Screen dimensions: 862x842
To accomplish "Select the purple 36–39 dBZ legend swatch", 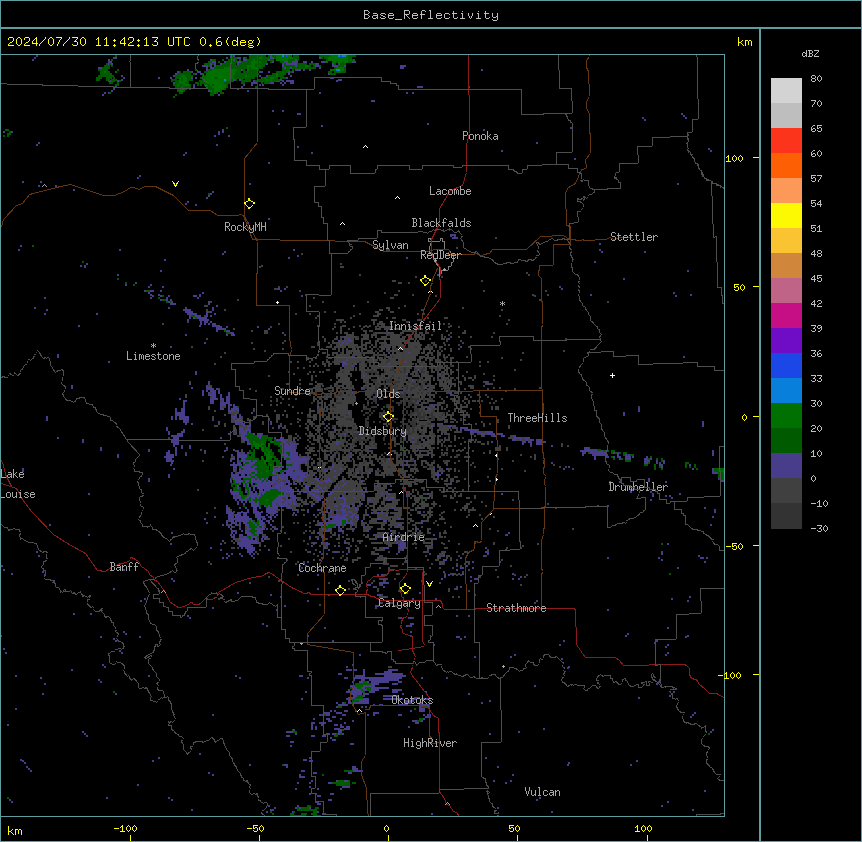I will click(x=786, y=341).
